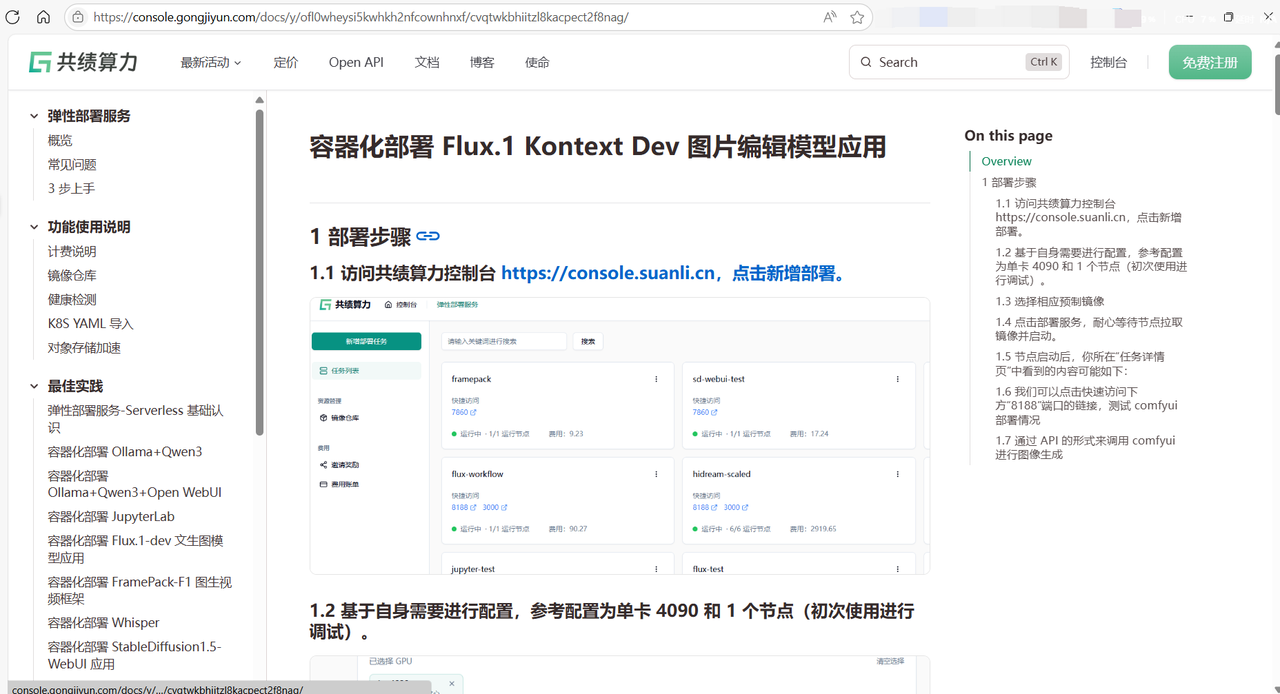Click the 控制台 link in header
Image resolution: width=1280 pixels, height=694 pixels.
click(1108, 62)
